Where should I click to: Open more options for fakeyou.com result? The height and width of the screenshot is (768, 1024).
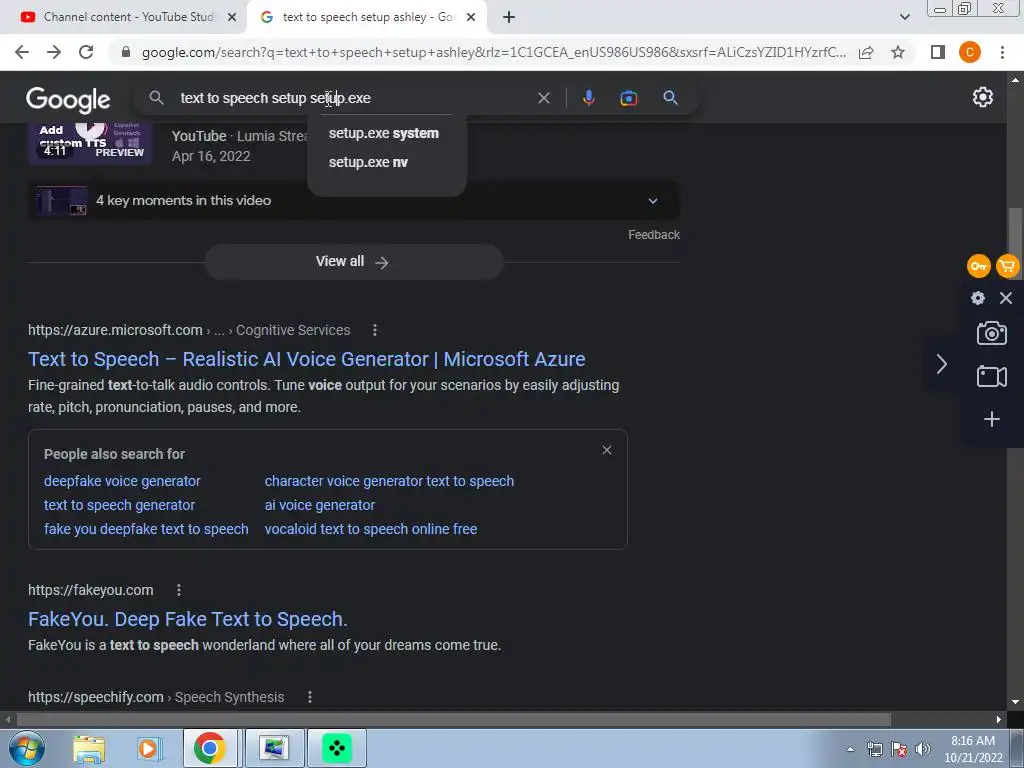point(178,590)
